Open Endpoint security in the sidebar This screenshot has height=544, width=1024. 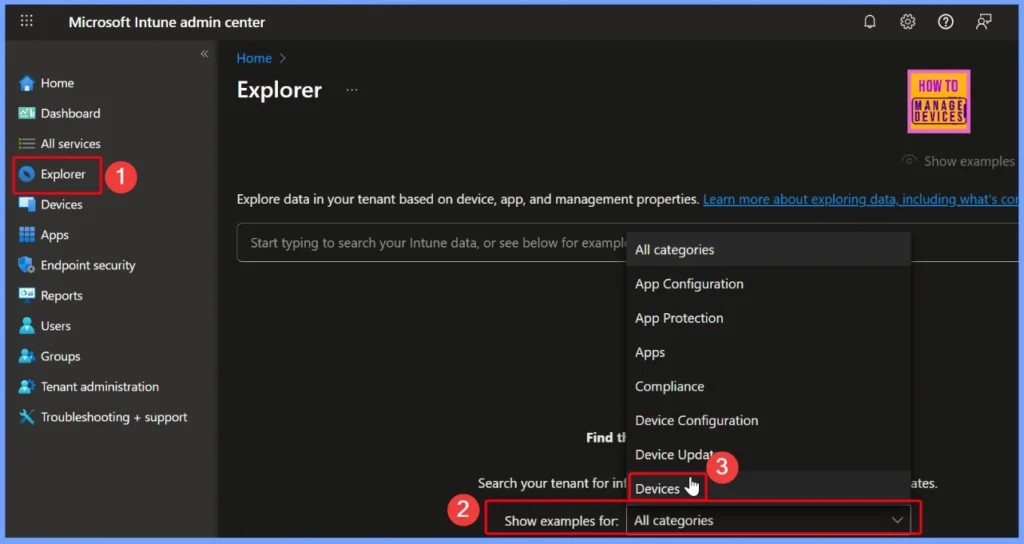[x=88, y=265]
